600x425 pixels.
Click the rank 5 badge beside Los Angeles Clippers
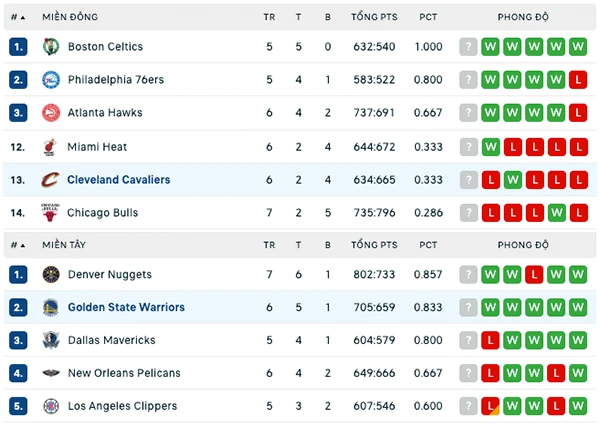coord(18,406)
